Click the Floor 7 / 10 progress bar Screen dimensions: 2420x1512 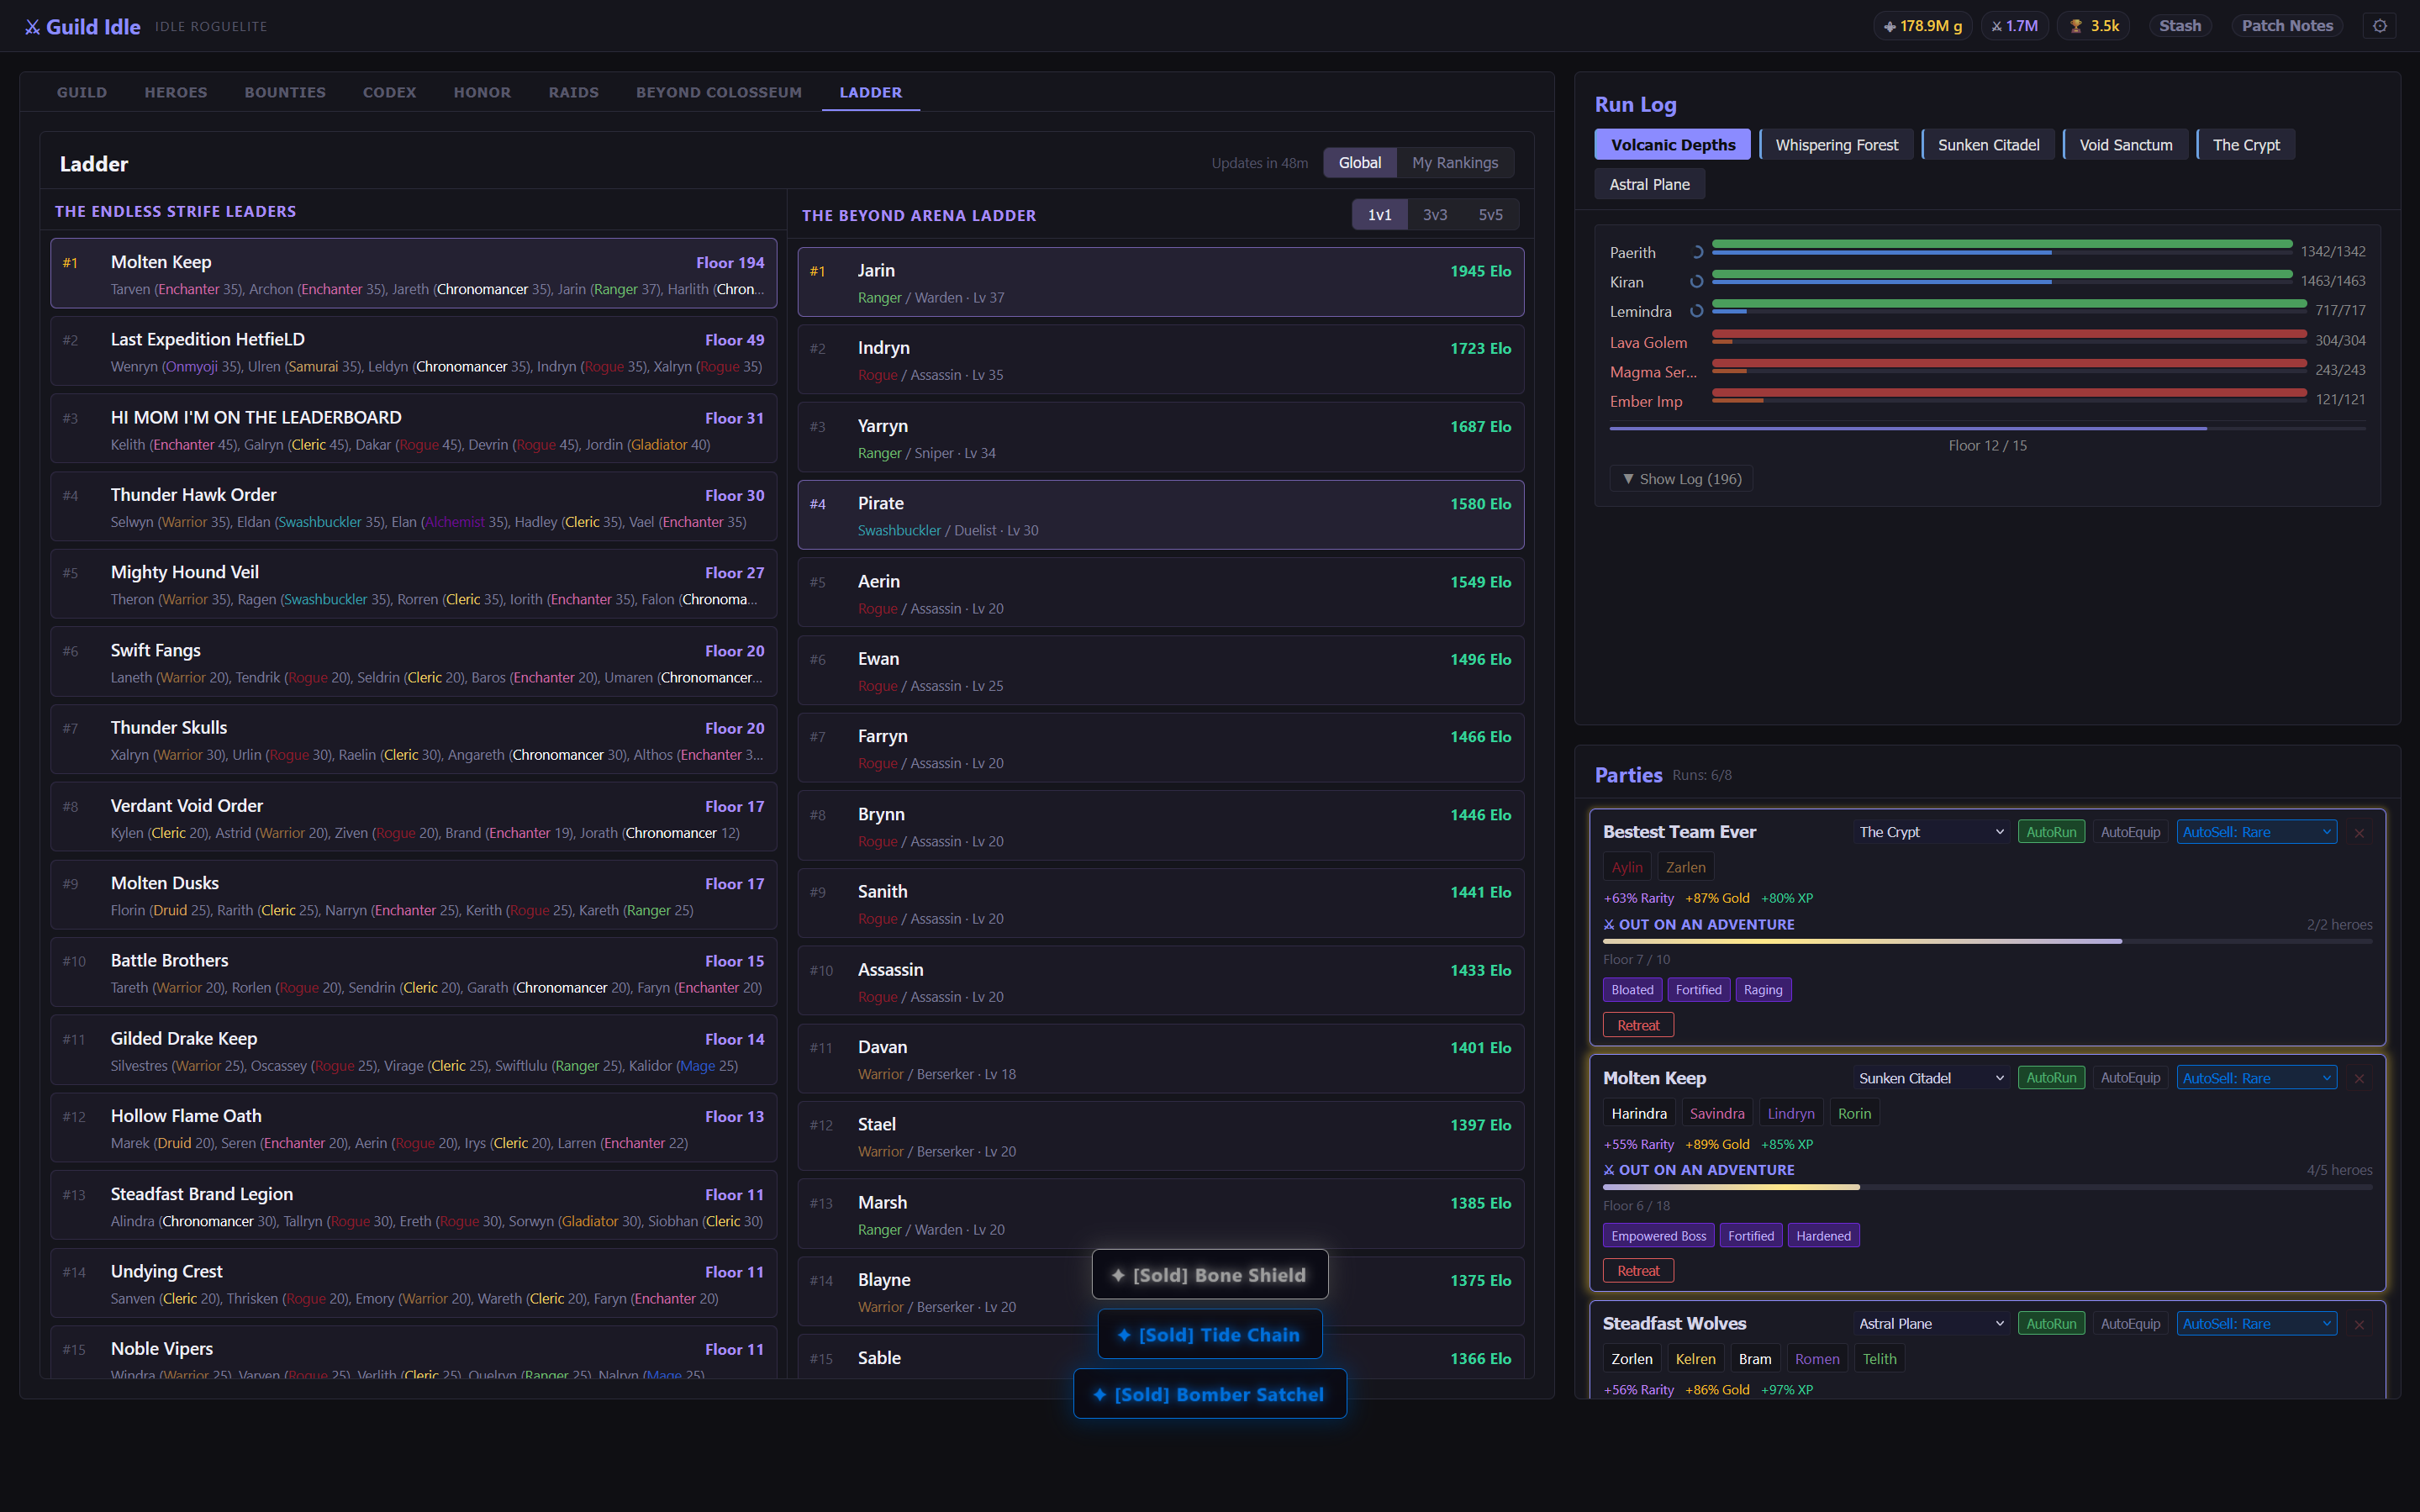(x=1987, y=941)
